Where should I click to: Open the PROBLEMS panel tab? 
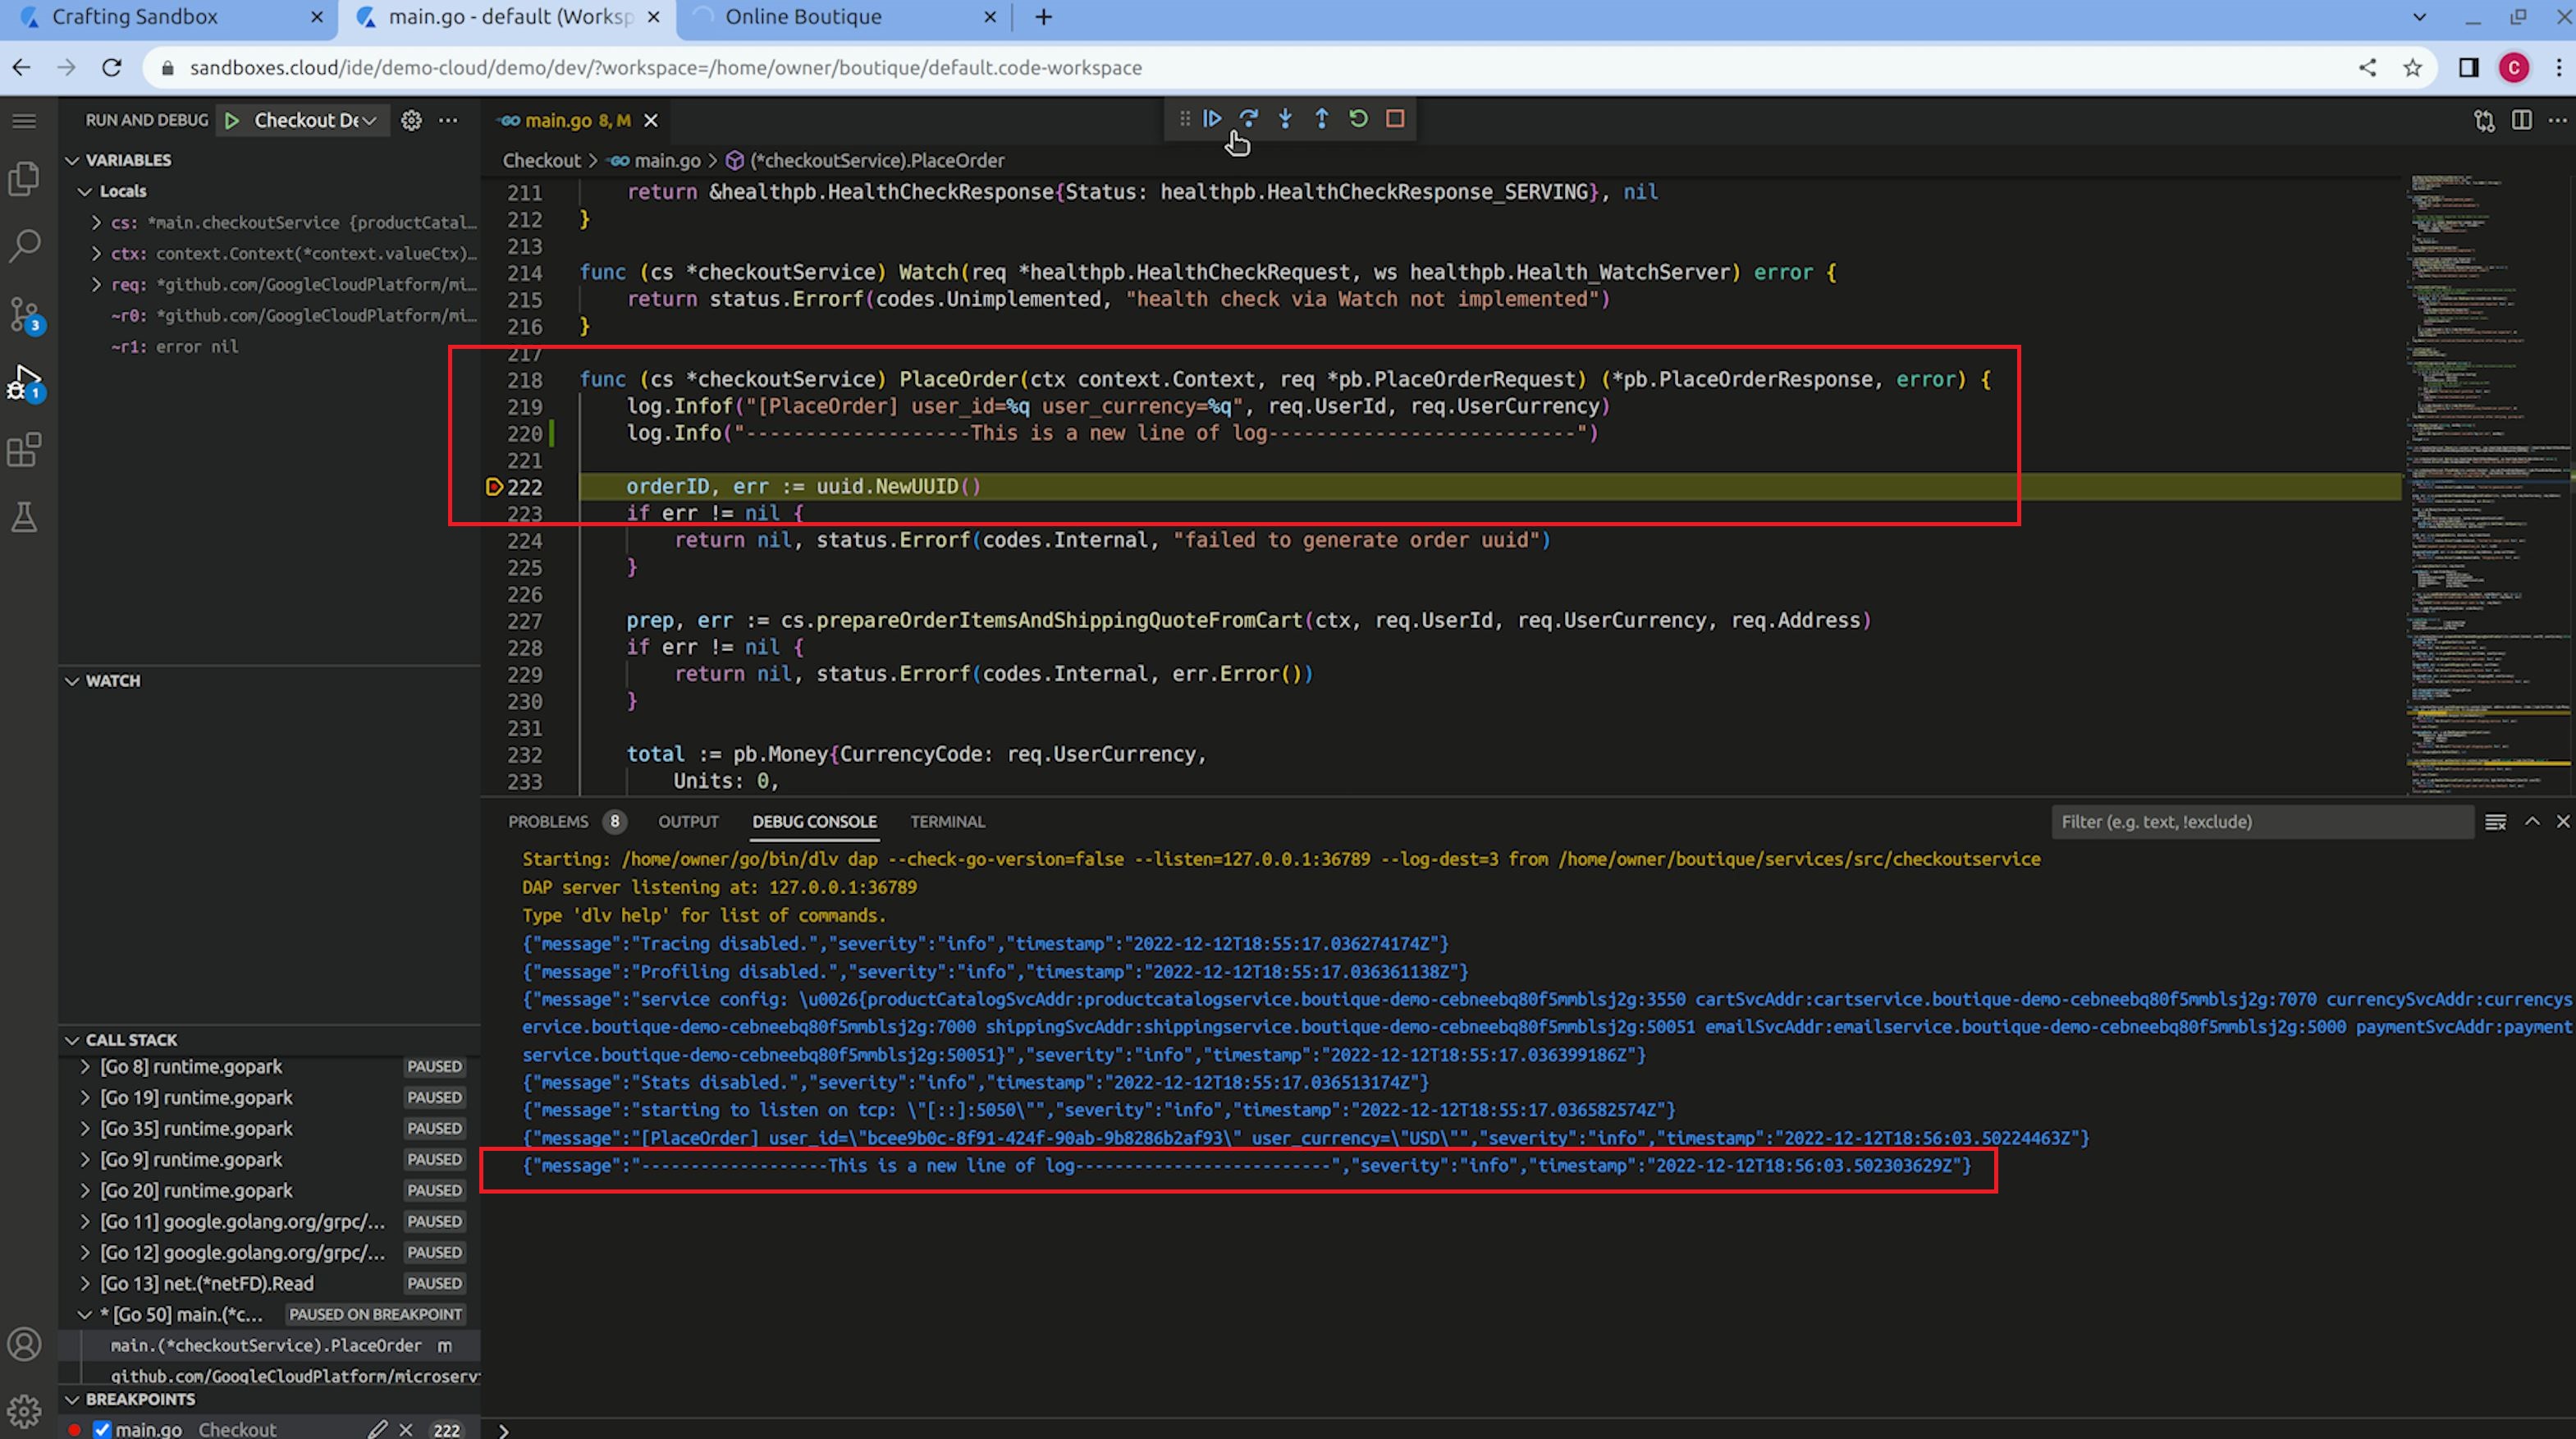tap(548, 822)
